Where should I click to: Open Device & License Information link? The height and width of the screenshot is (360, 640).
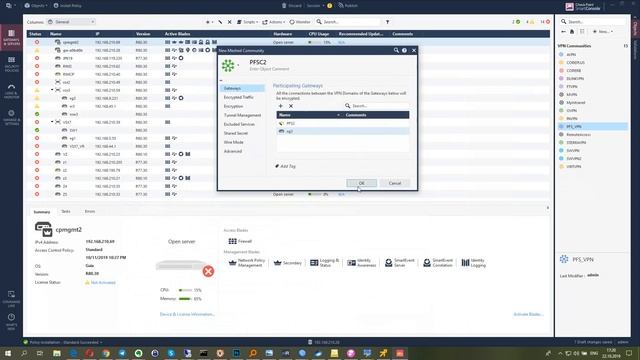click(187, 314)
